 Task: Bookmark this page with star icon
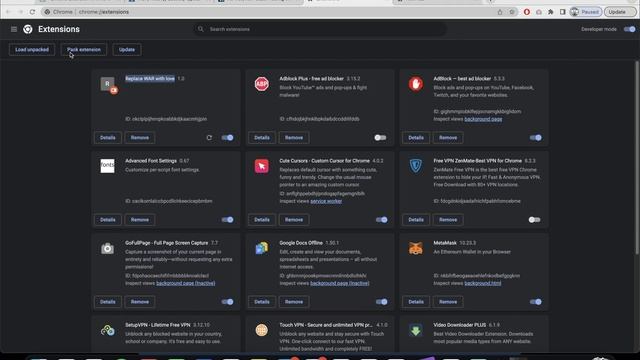coord(512,12)
